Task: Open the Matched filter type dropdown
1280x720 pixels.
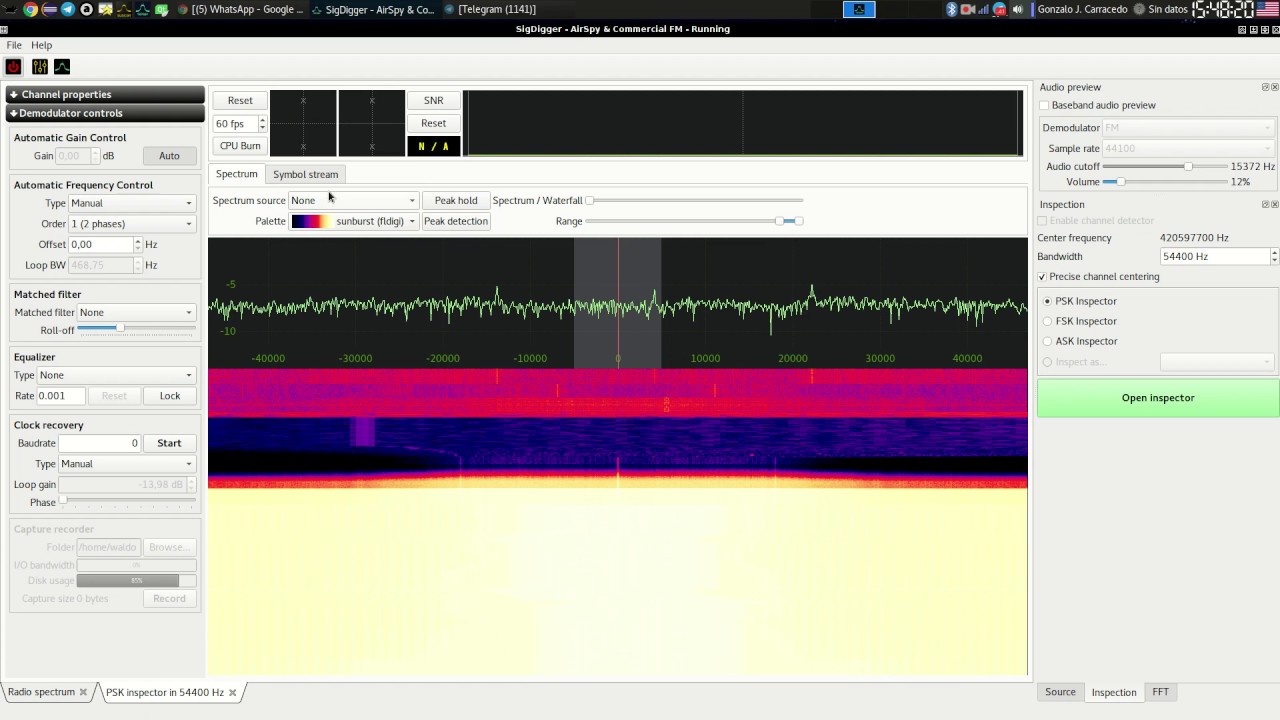Action: 135,313
